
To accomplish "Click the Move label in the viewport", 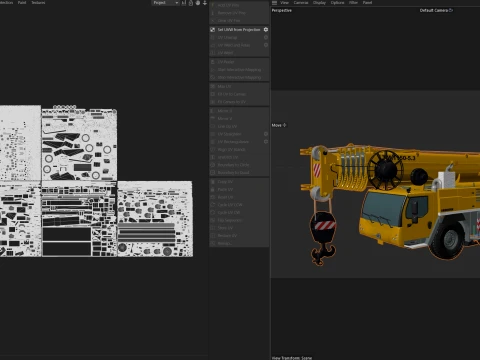I will 277,125.
